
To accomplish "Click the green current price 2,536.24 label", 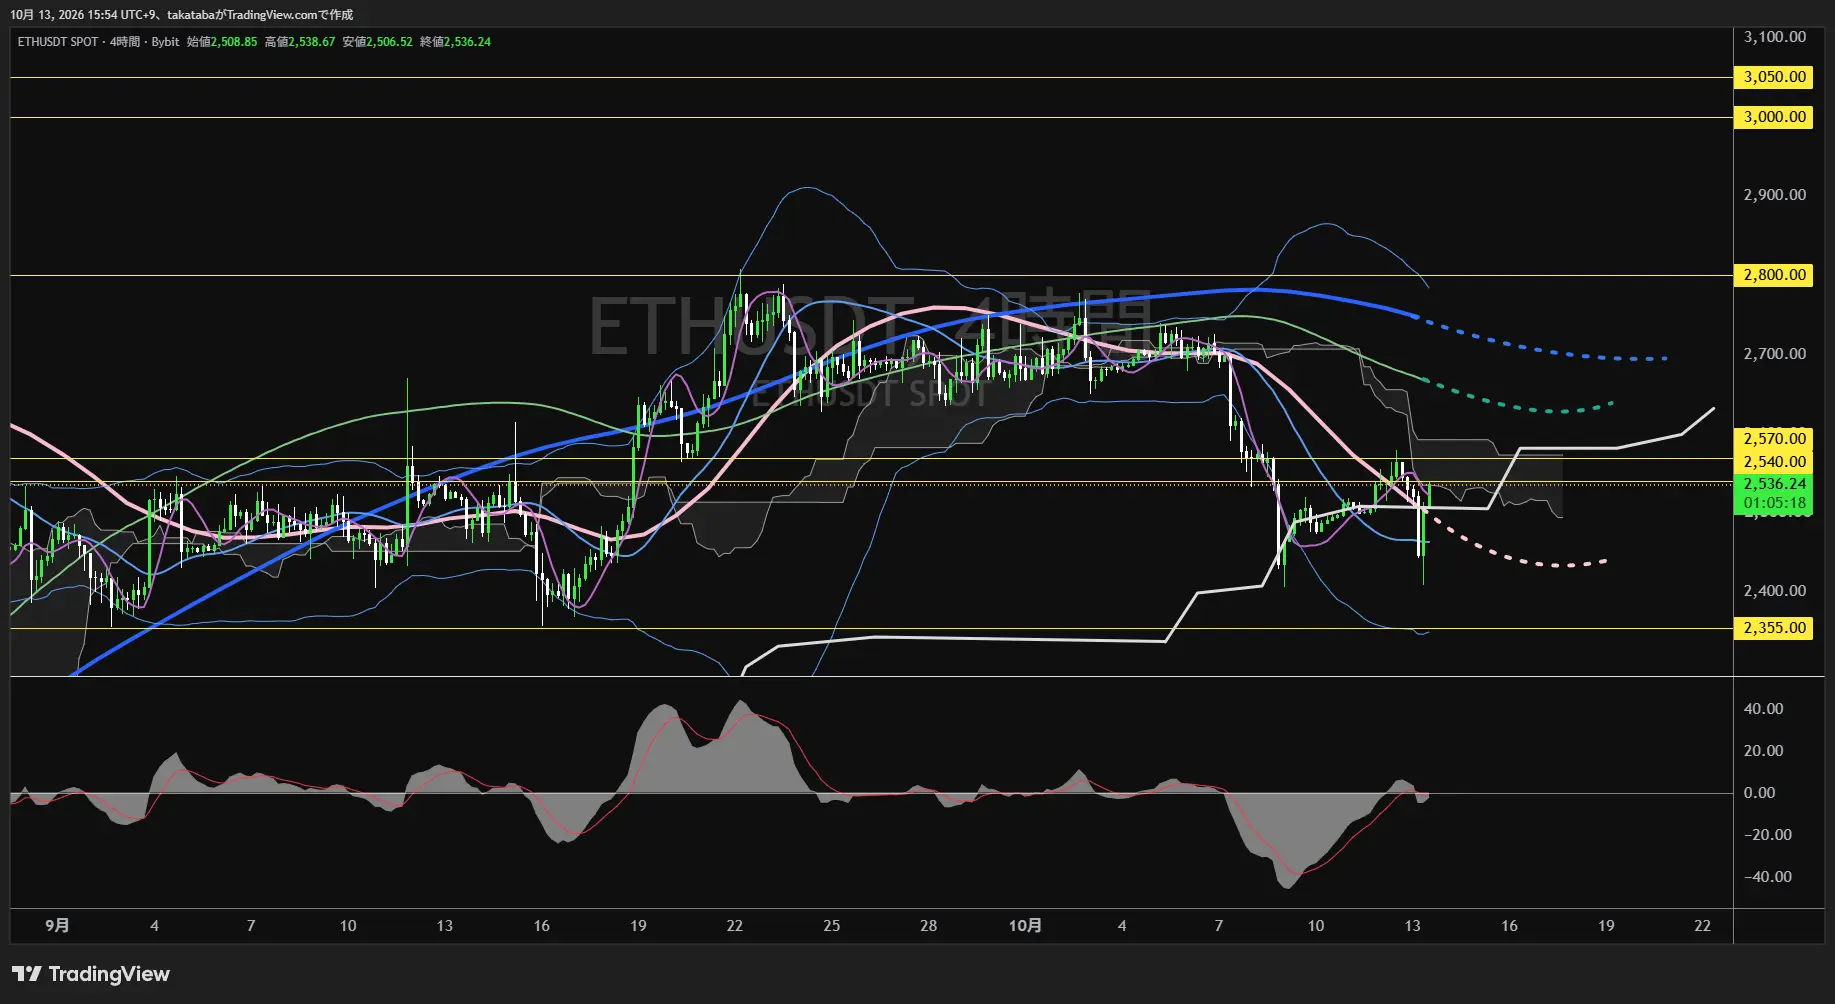I will [1774, 484].
